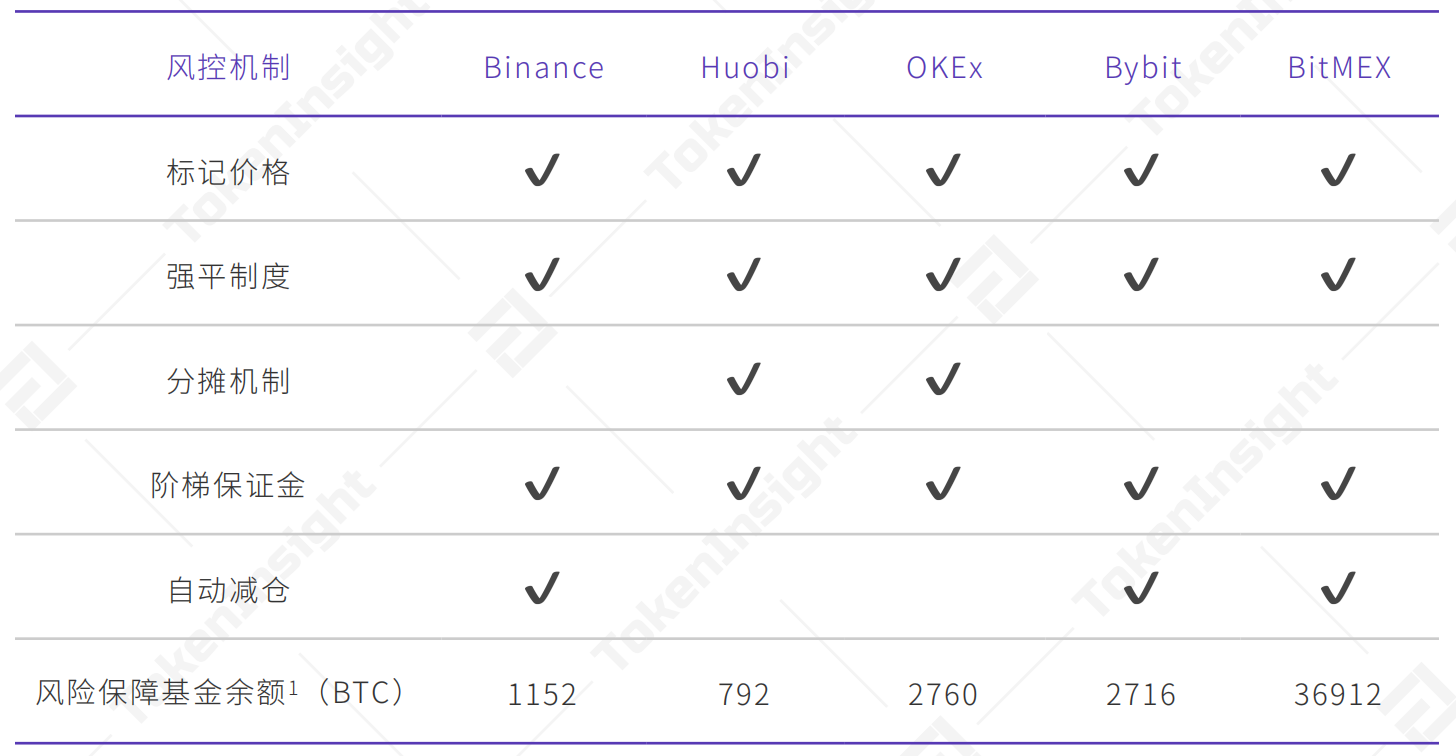Select the Huobi column header
This screenshot has height=756, width=1456.
(745, 68)
